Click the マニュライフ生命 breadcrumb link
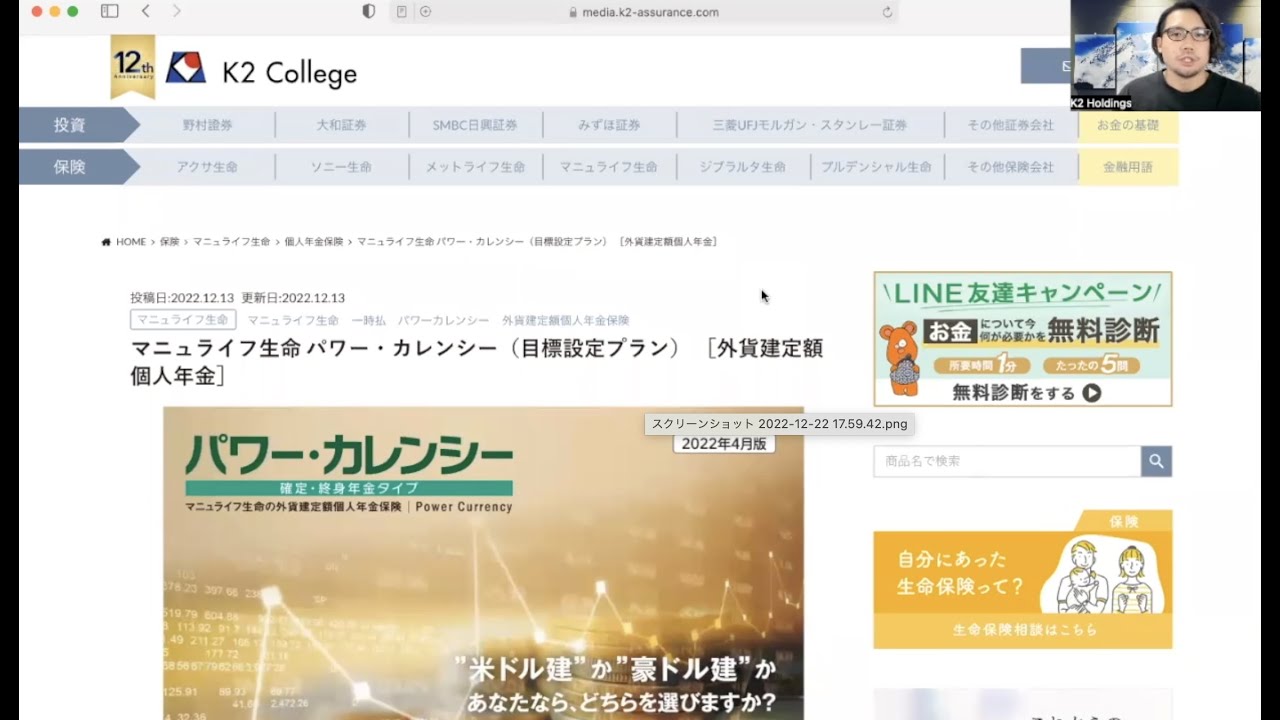The image size is (1280, 720). [231, 242]
